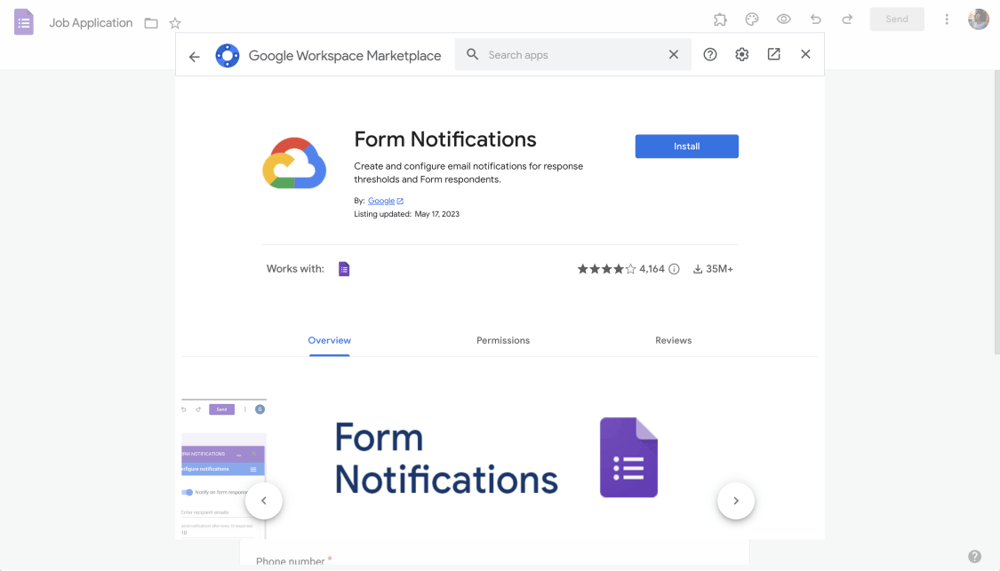Install the Form Notifications add-on
This screenshot has height=571, width=1000.
[x=687, y=146]
